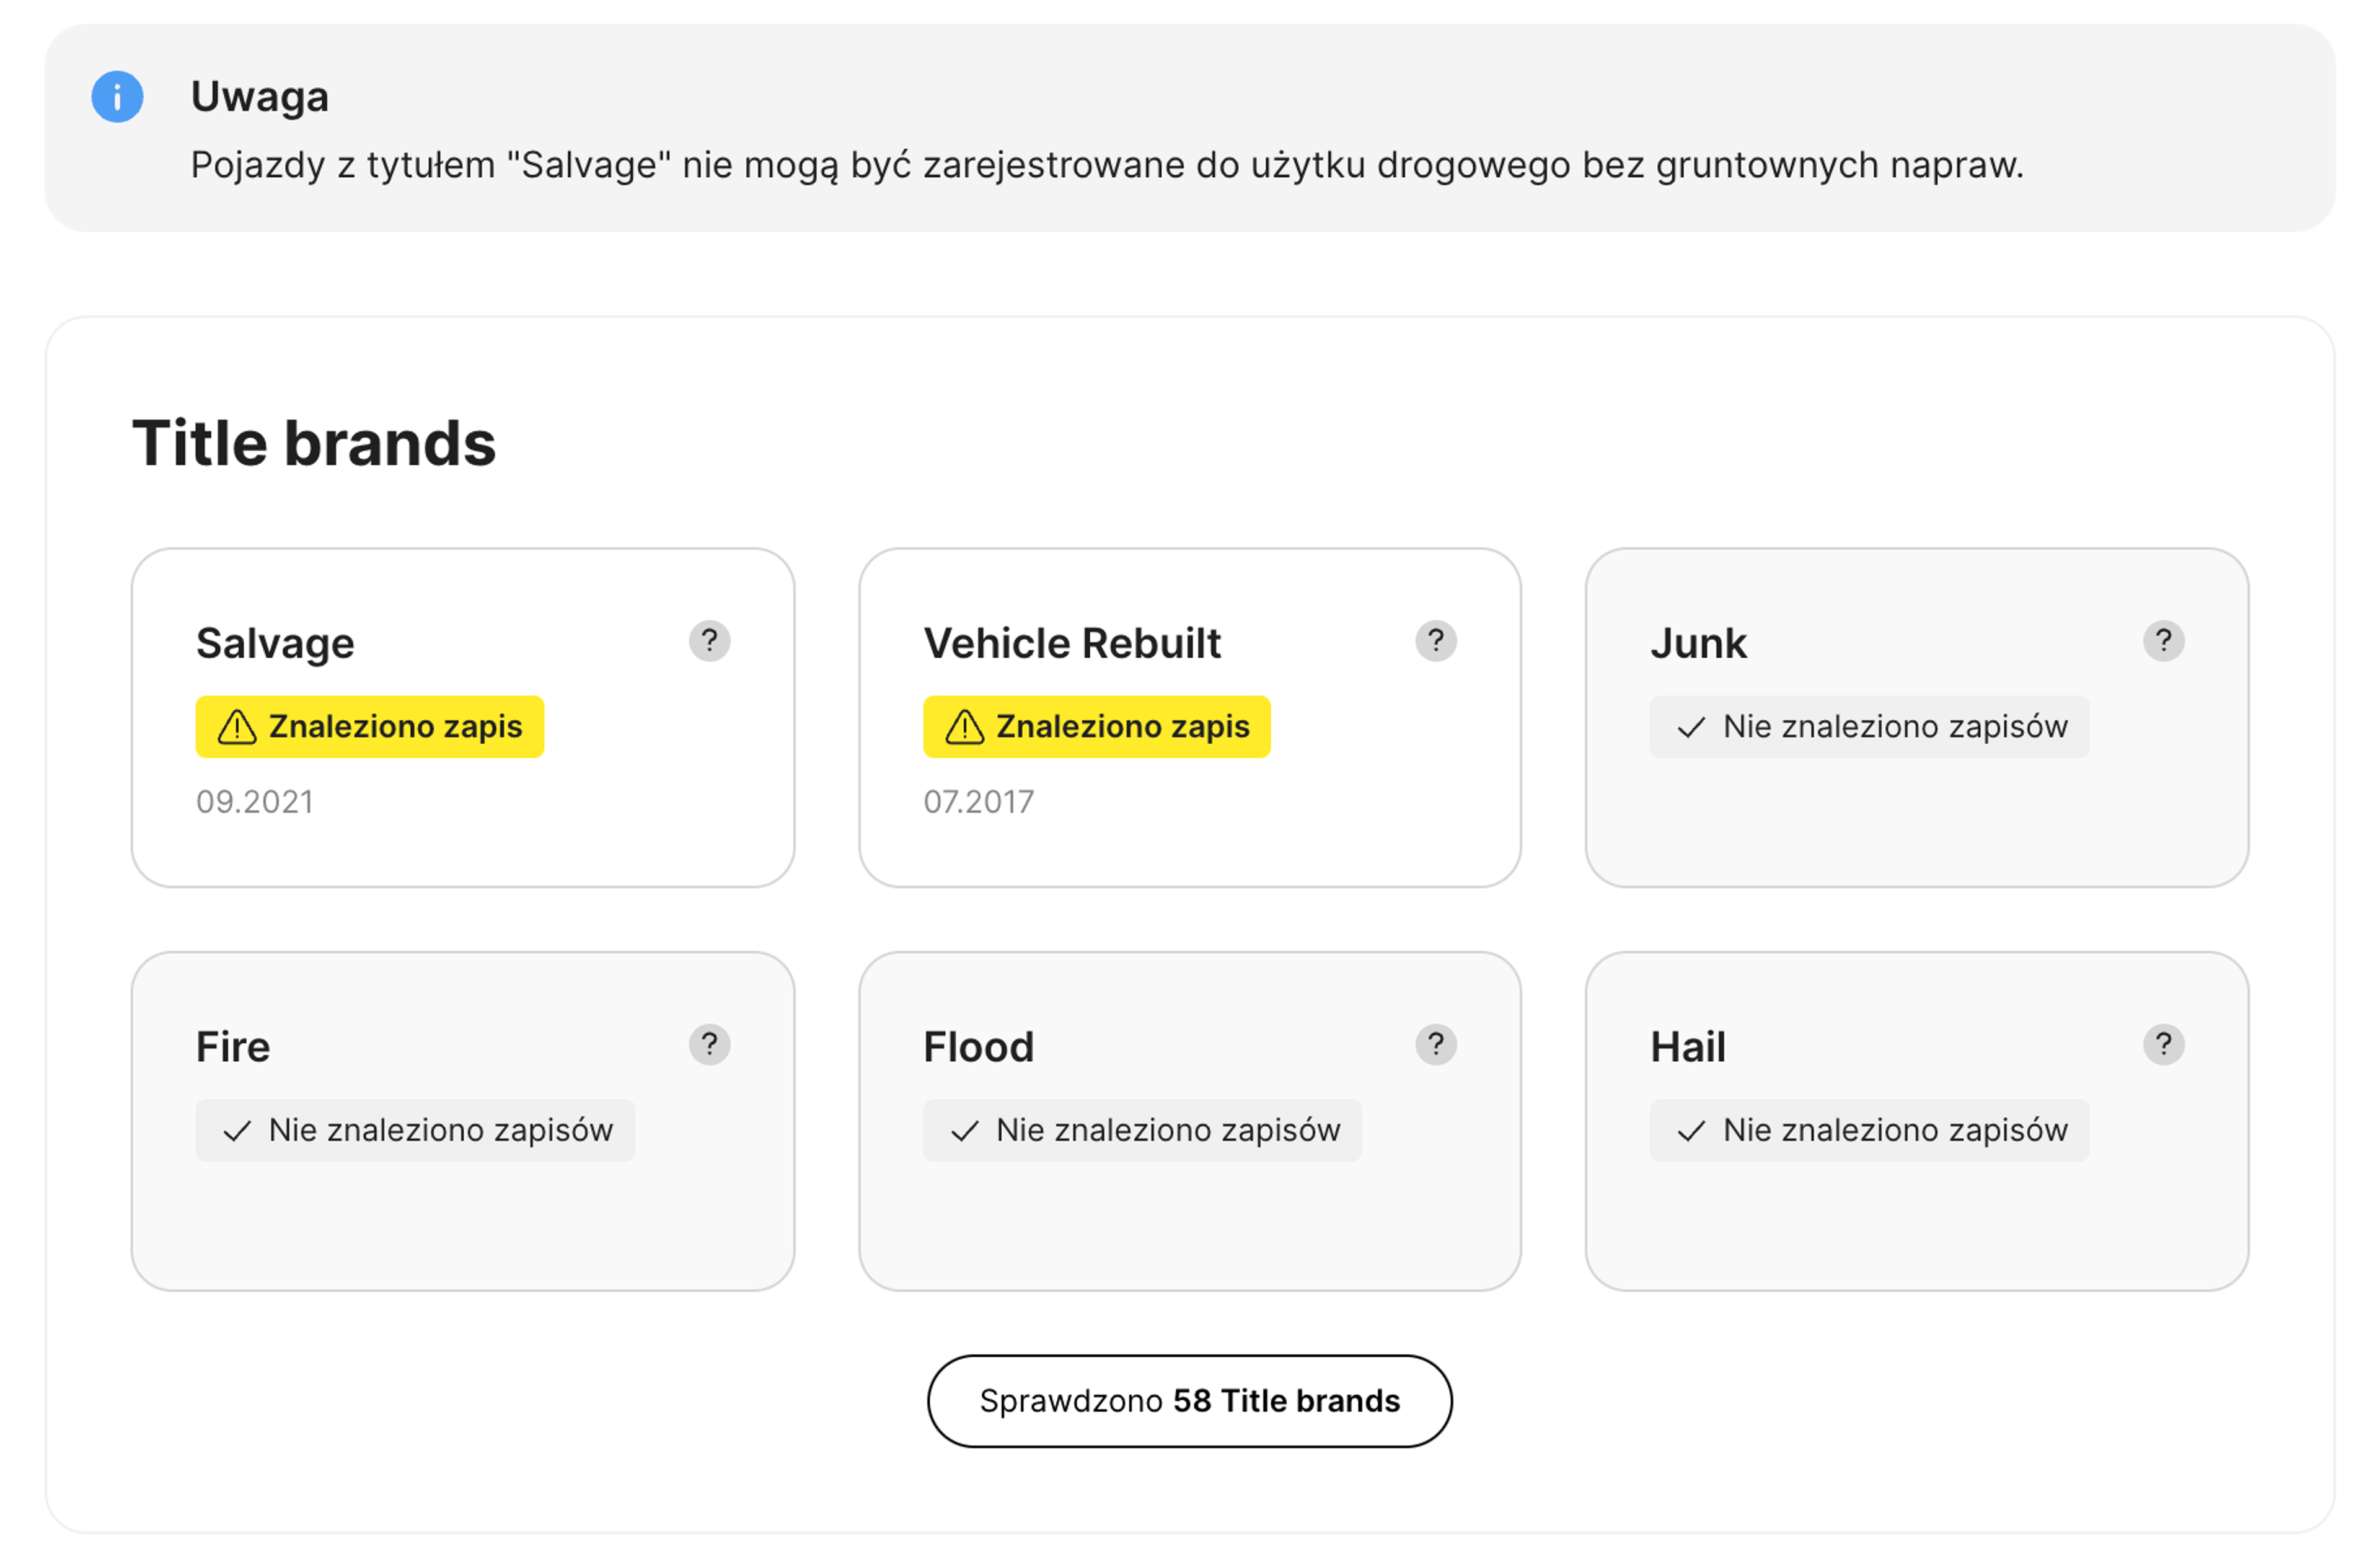Click the Hail card's question mark icon
The height and width of the screenshot is (1557, 2380).
(x=2162, y=1044)
